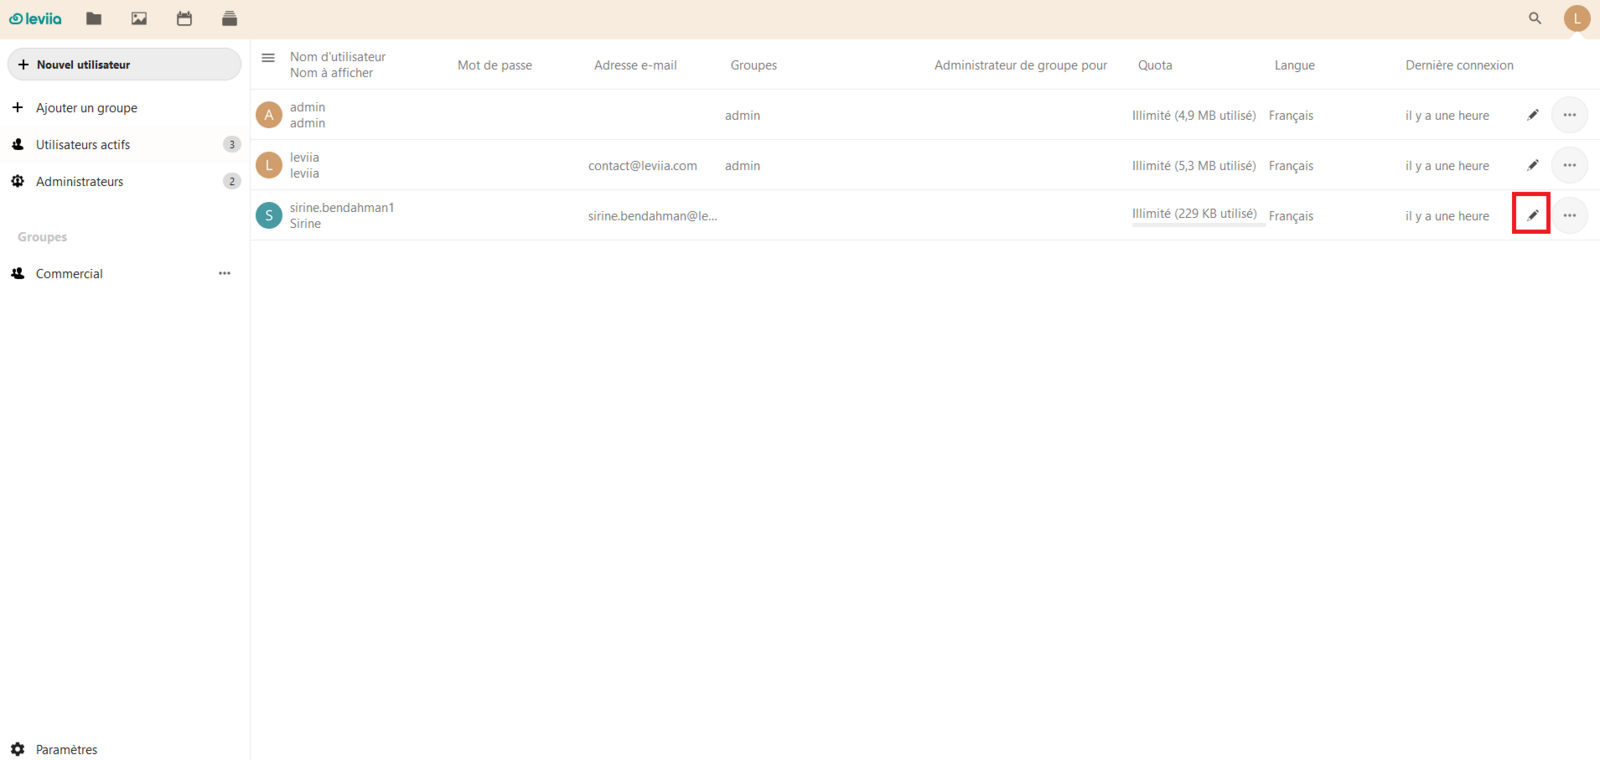Edit the admin user with pencil icon
Screen dimensions: 1600x760
pos(1532,115)
